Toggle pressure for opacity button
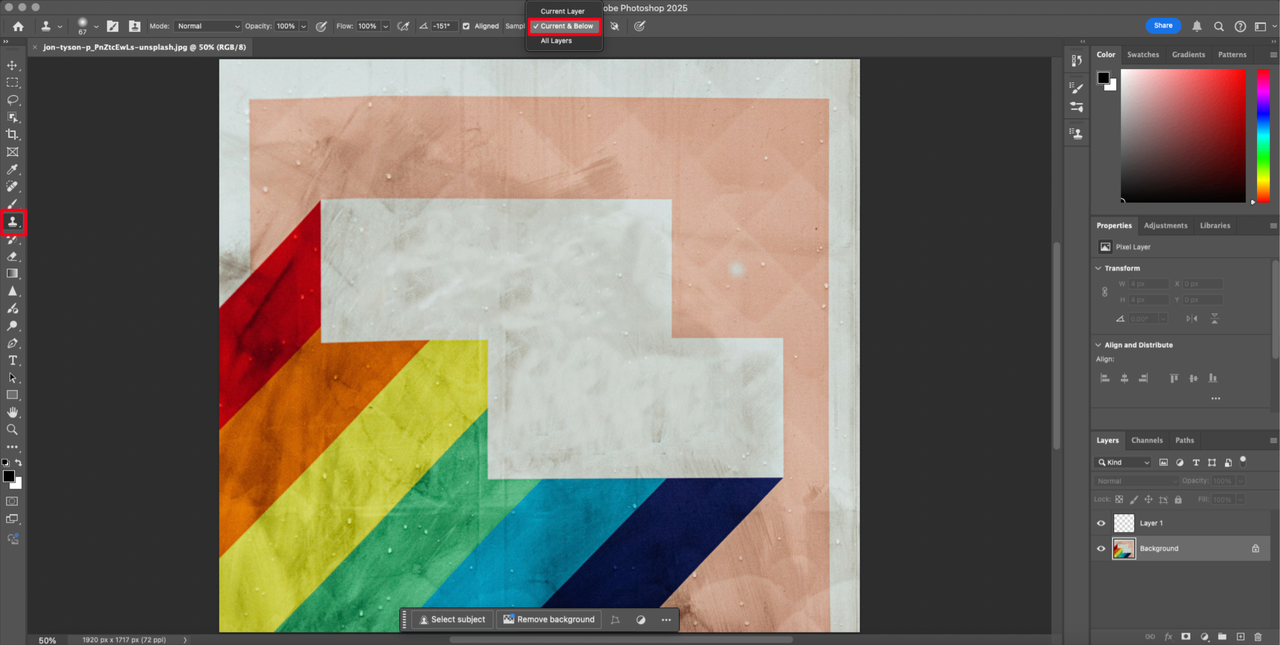The width and height of the screenshot is (1280, 645). 321,26
